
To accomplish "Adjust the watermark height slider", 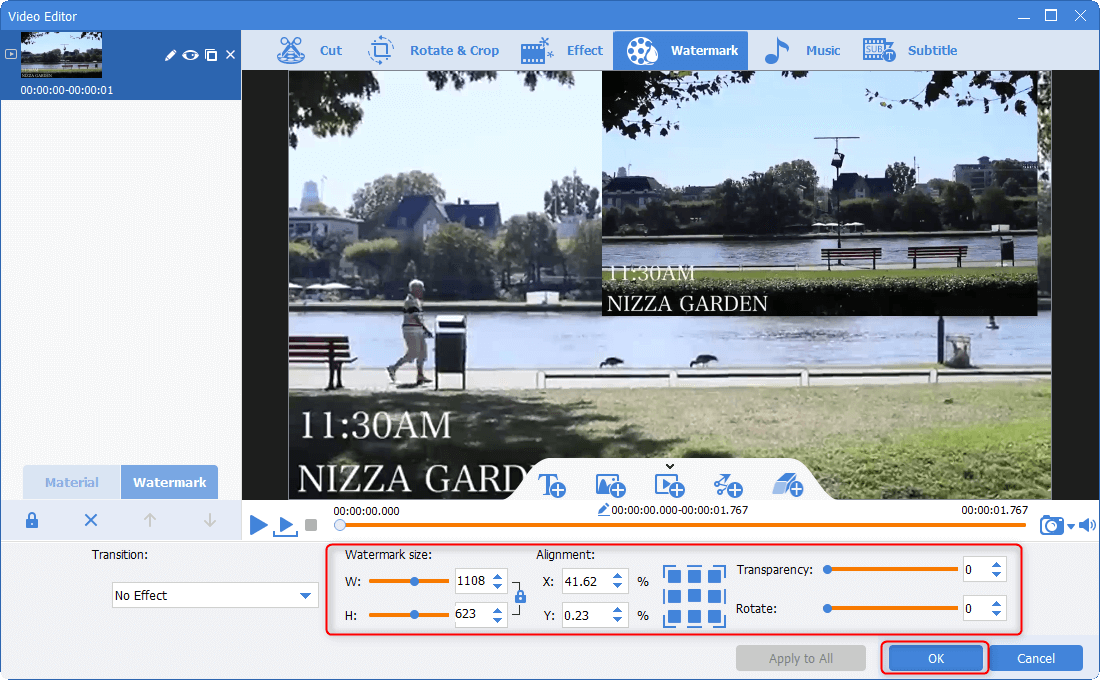I will pyautogui.click(x=408, y=615).
